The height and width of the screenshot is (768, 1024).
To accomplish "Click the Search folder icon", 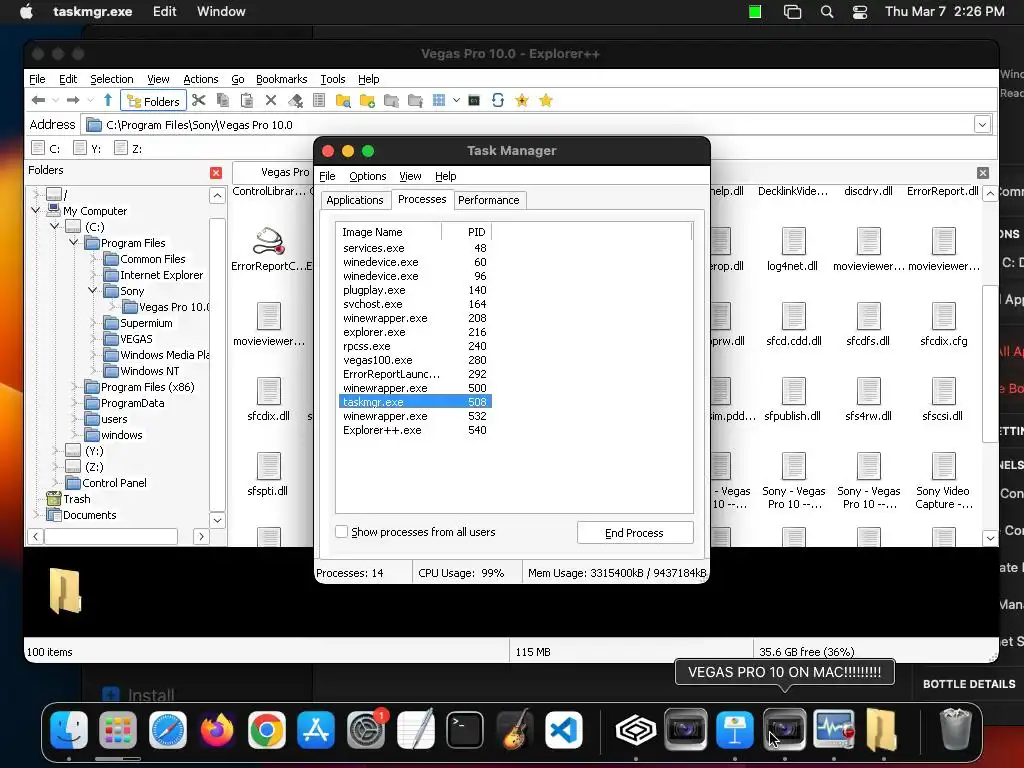I will coord(343,101).
